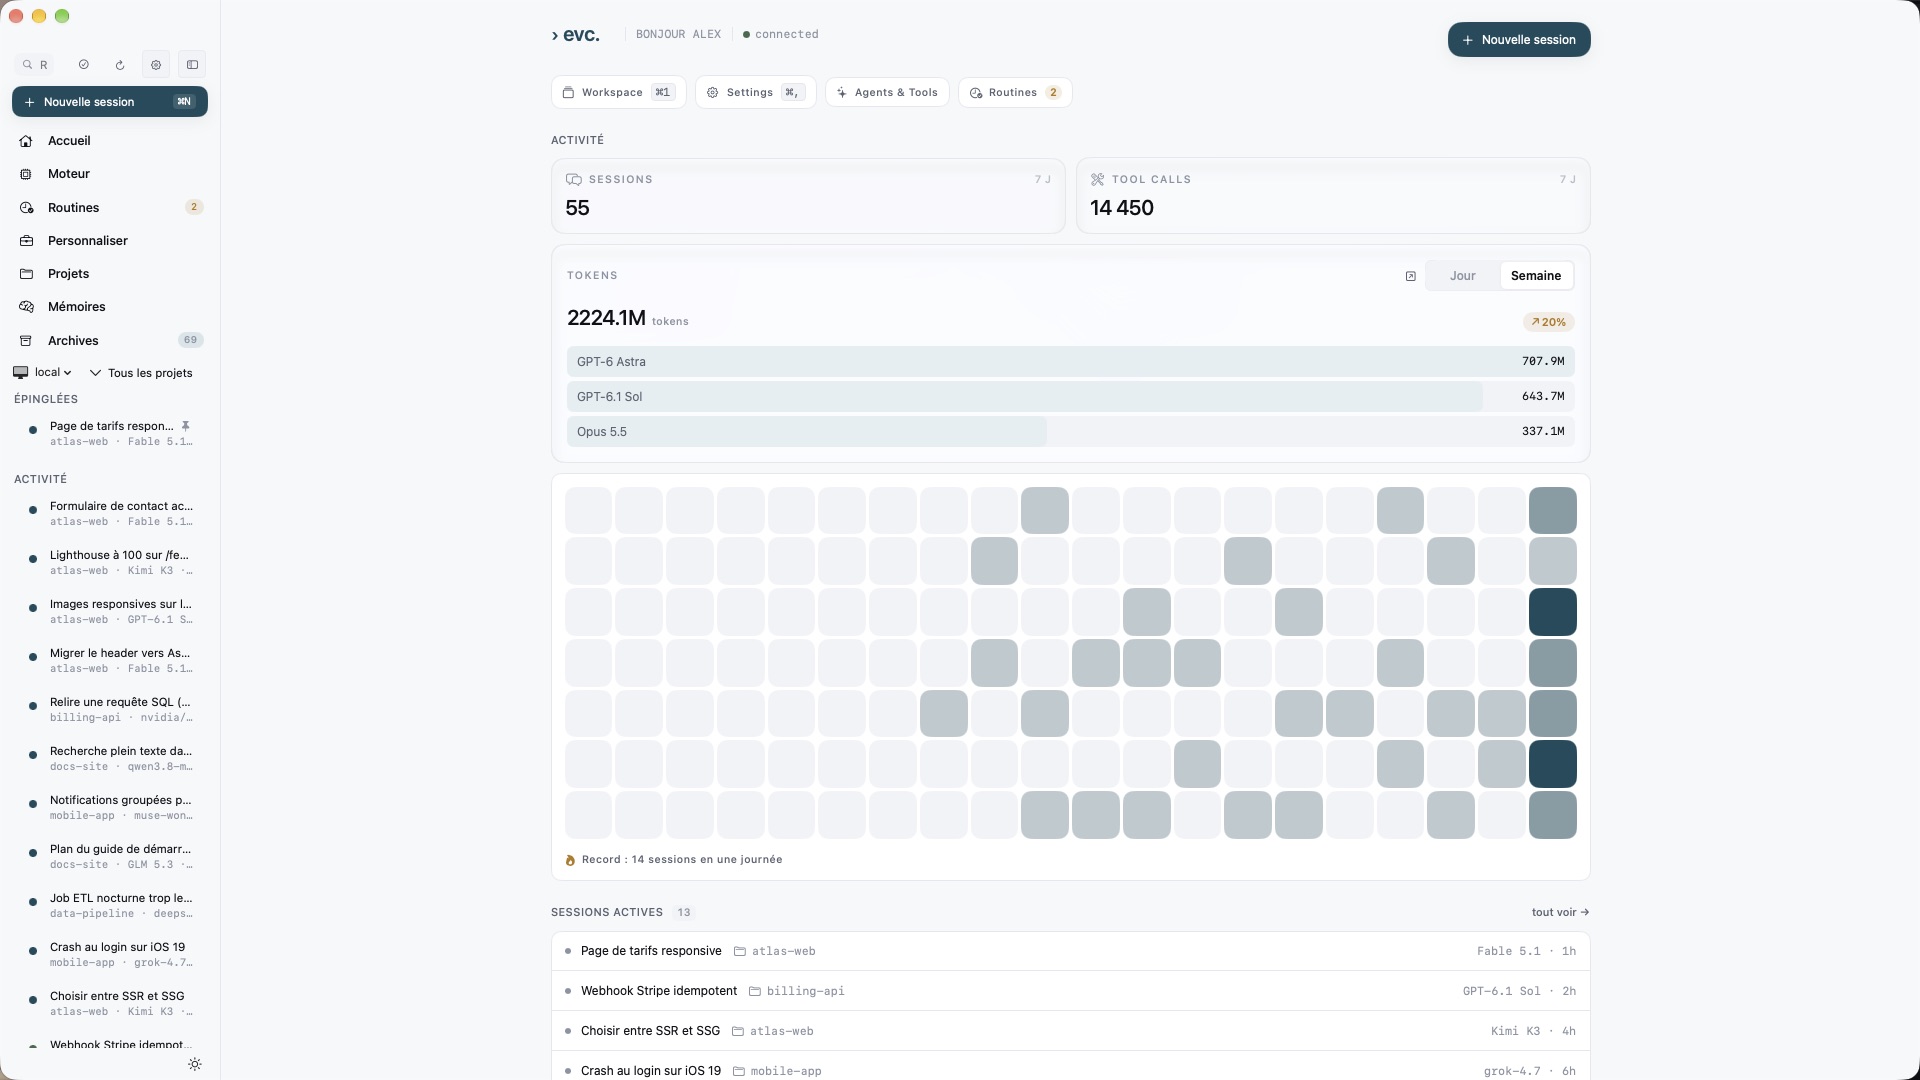The height and width of the screenshot is (1080, 1920).
Task: Open the sidebar search field
Action: pos(36,65)
